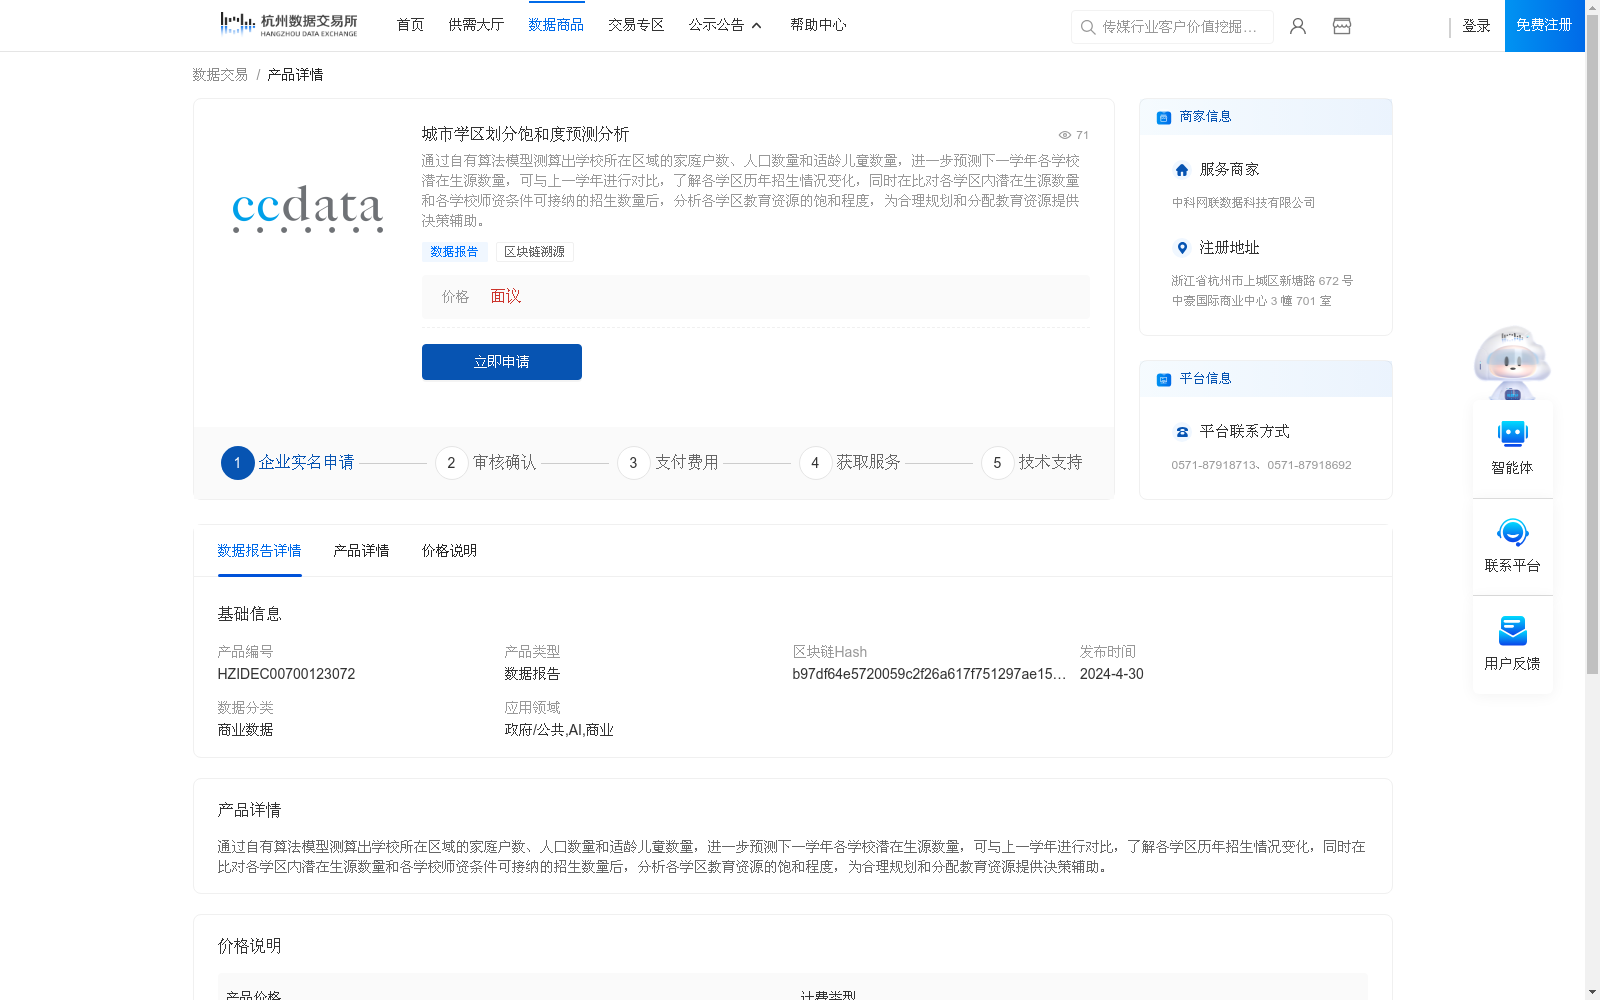Go back to 数据交易 breadcrumb
The width and height of the screenshot is (1600, 1000).
(x=220, y=75)
